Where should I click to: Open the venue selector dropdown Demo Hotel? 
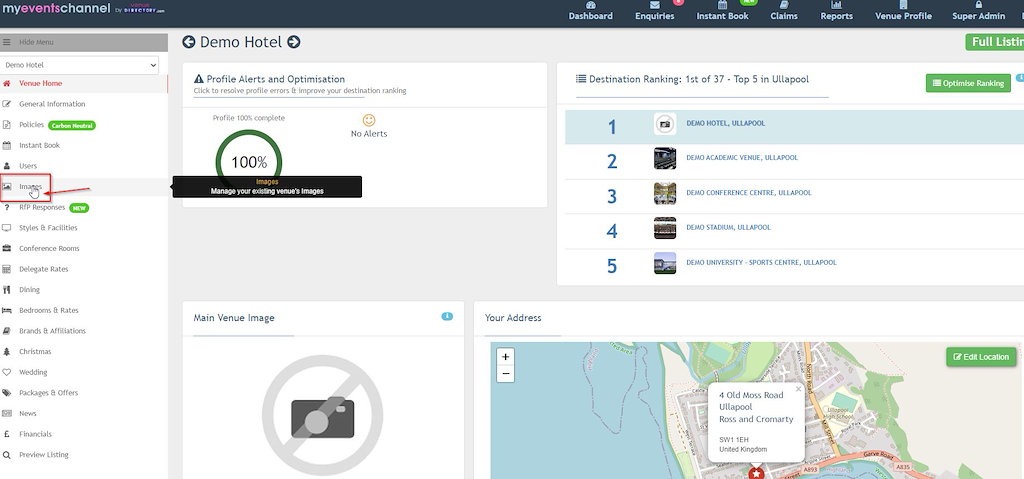click(x=81, y=65)
